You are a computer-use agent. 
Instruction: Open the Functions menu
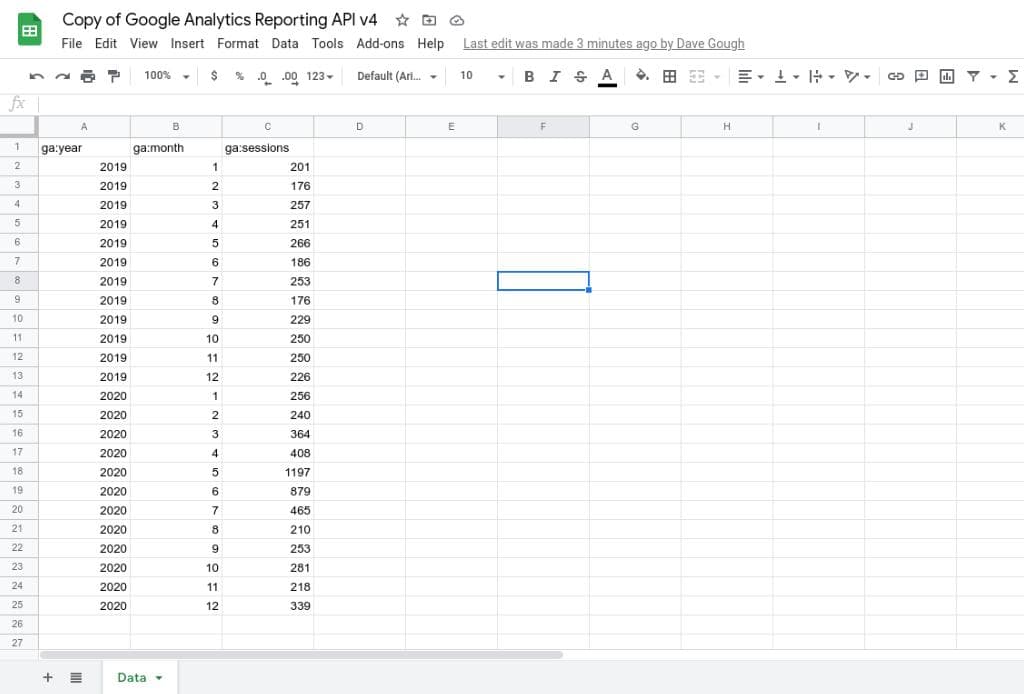point(1012,76)
